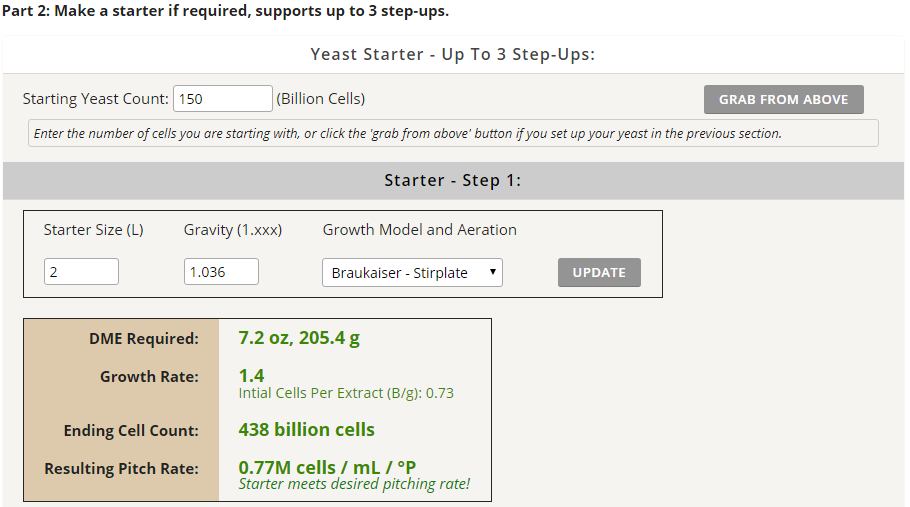
Task: Click the Starter - Step 1 header bar
Action: [x=453, y=180]
